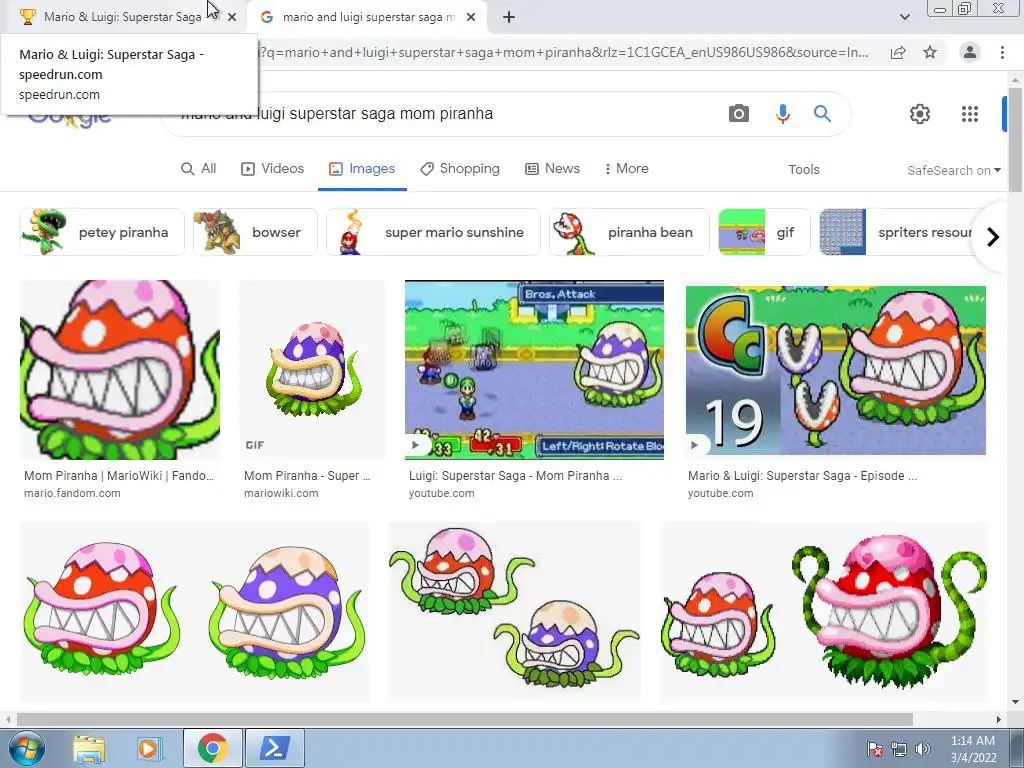Open Chrome's three-dot menu
Image resolution: width=1024 pixels, height=768 pixels.
tap(1002, 52)
